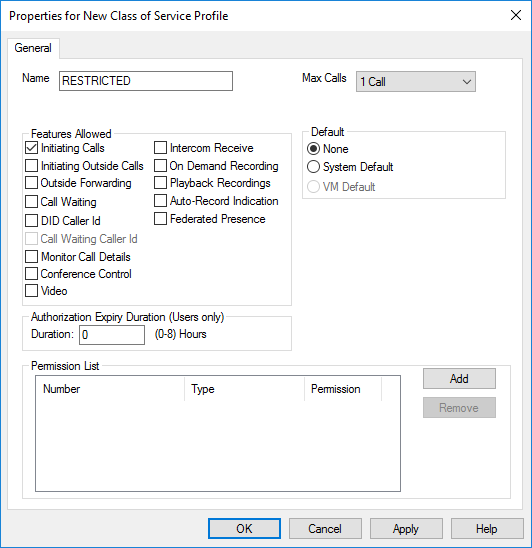Uncheck the Initiating Calls checkbox
The width and height of the screenshot is (532, 548).
point(31,148)
